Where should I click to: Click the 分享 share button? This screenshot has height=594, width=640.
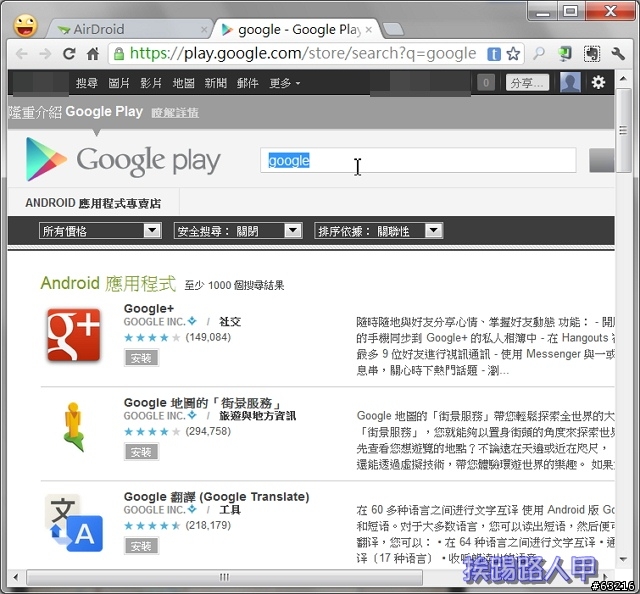pos(527,83)
